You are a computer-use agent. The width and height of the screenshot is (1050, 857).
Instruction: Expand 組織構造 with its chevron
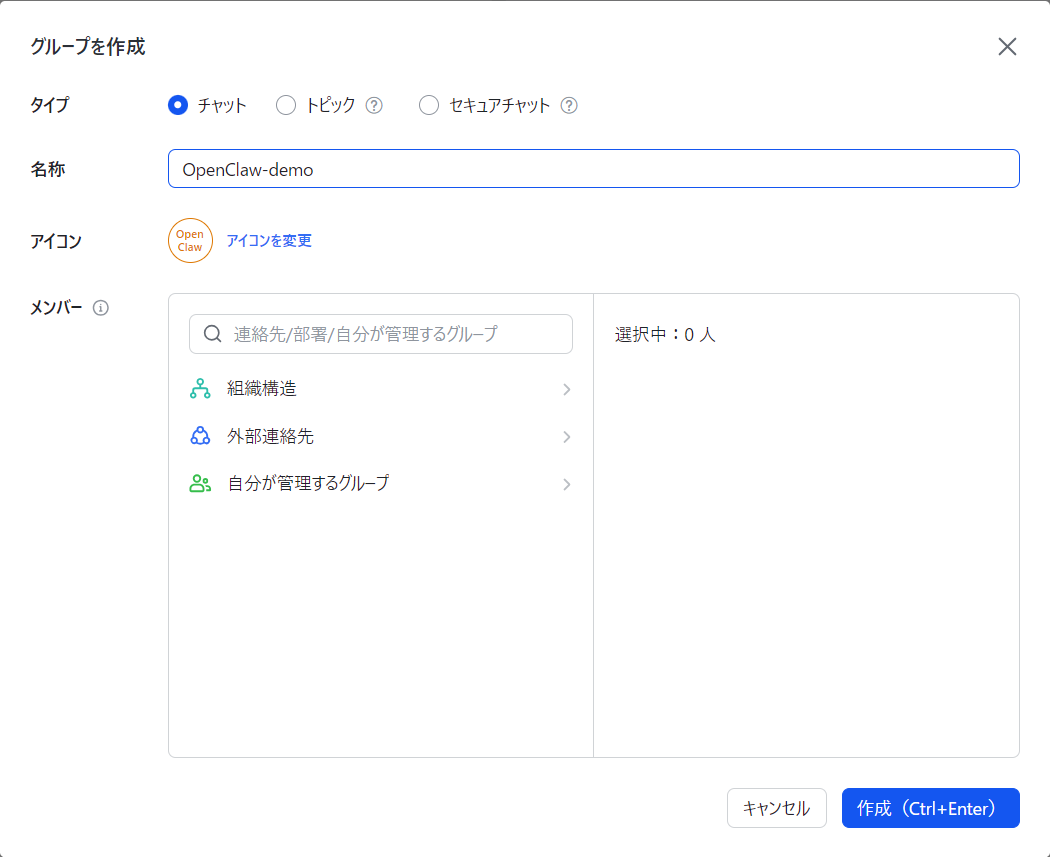[567, 389]
